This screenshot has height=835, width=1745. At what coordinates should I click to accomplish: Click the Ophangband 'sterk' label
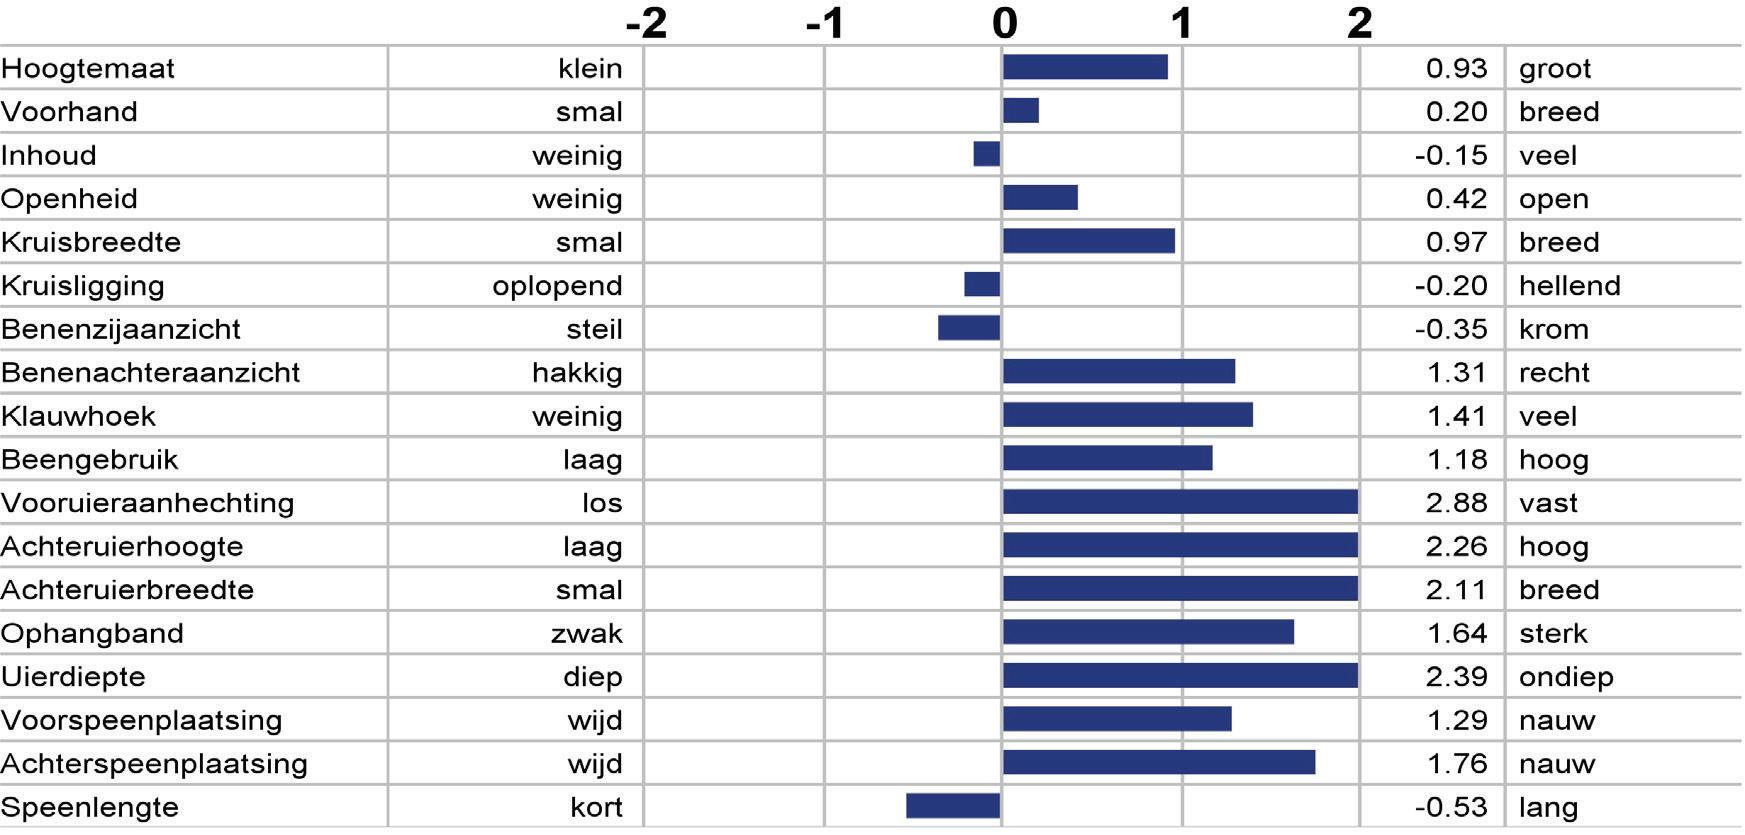coord(1553,633)
